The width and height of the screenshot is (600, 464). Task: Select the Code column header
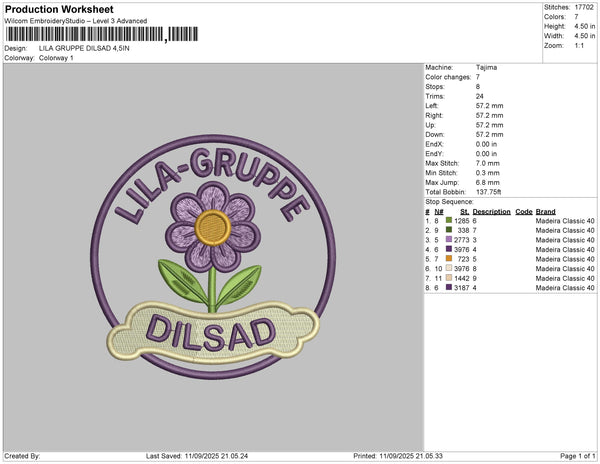pos(523,211)
